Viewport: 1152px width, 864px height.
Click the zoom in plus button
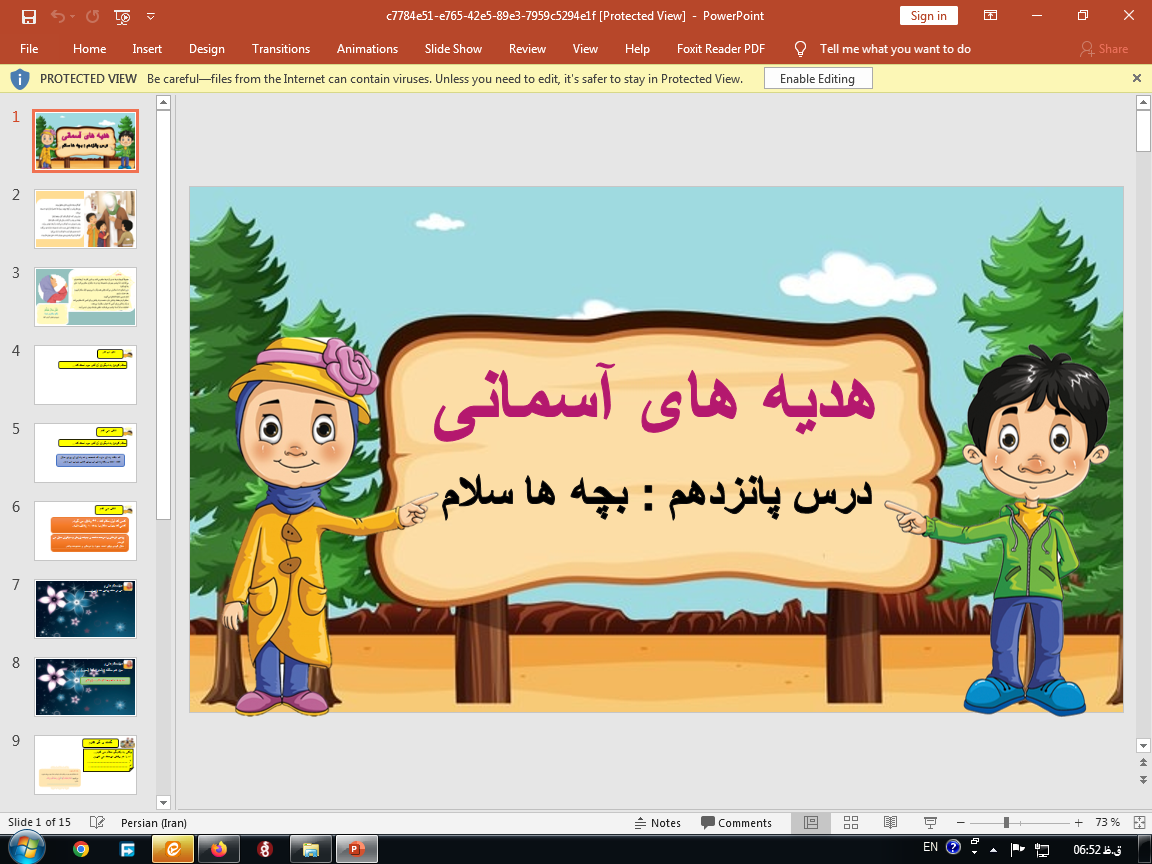(x=1079, y=823)
